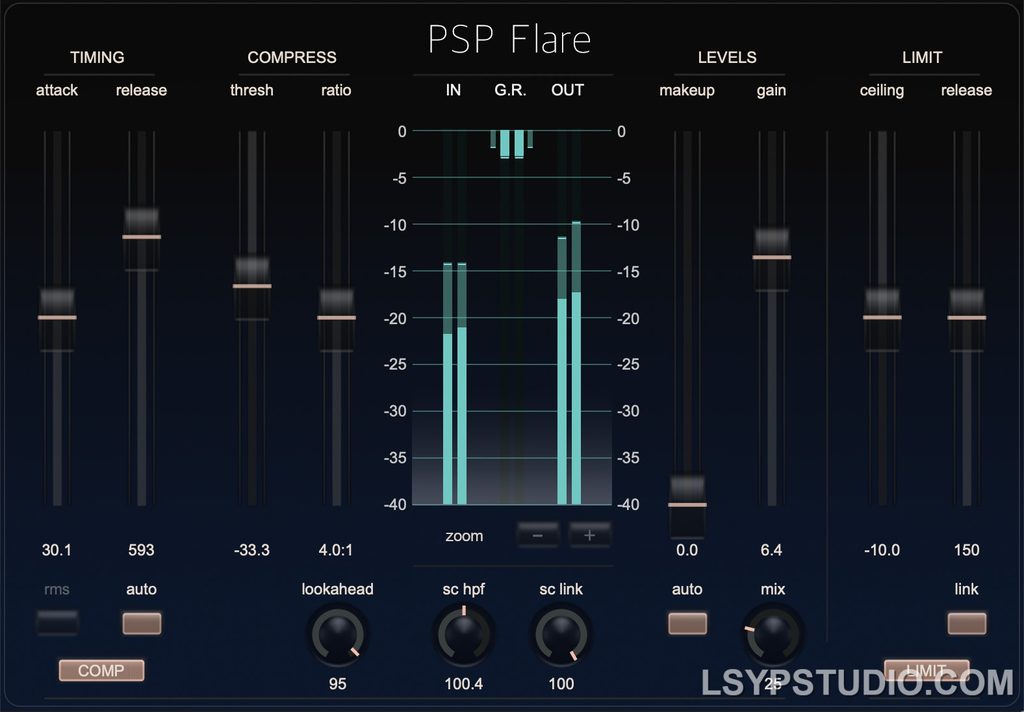Toggle the COMP section on/off button

click(x=101, y=670)
